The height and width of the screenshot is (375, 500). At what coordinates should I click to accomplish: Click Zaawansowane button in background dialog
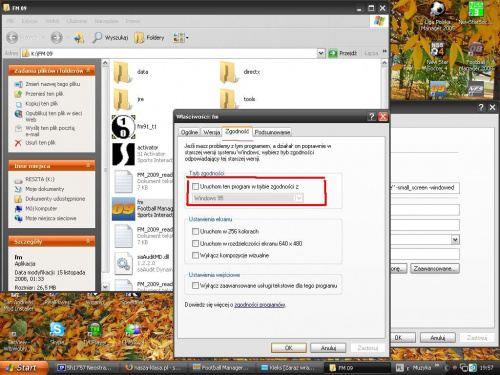435,268
